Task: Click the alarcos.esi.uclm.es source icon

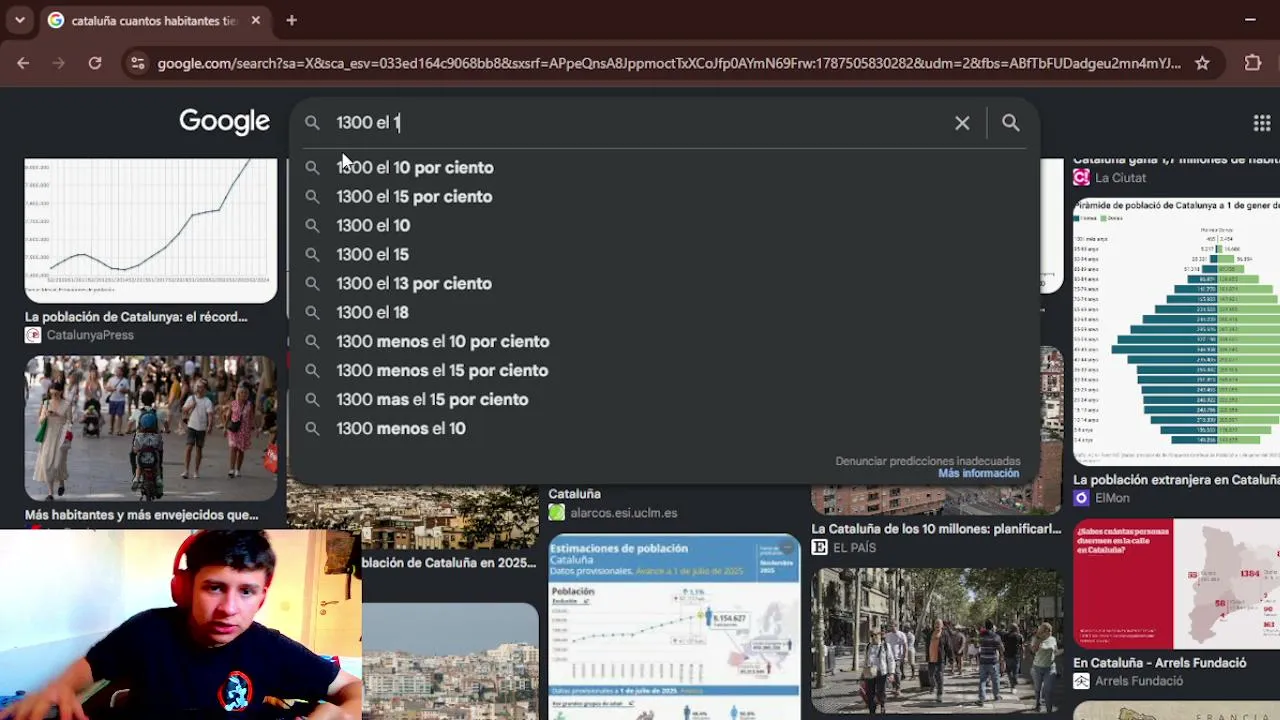Action: click(x=557, y=513)
